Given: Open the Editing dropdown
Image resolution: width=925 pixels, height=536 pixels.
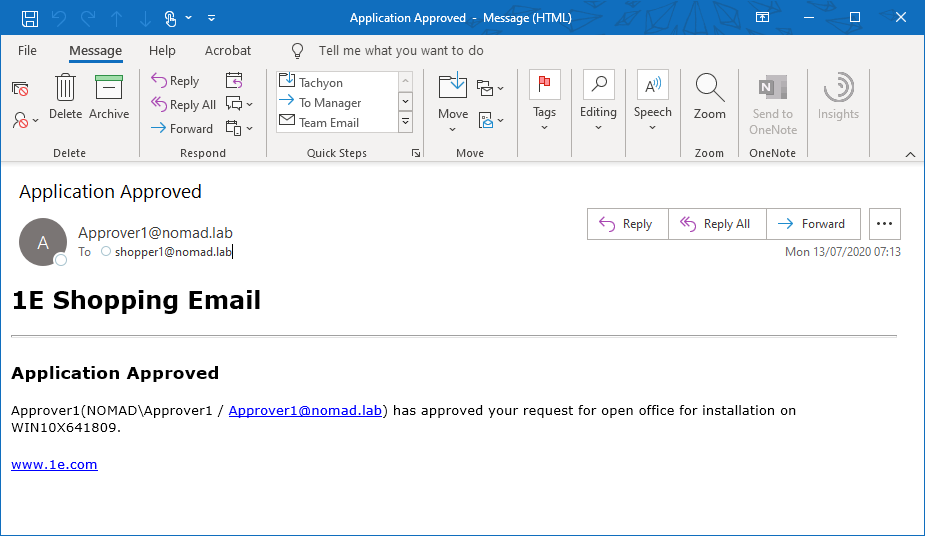Looking at the screenshot, I should 598,100.
